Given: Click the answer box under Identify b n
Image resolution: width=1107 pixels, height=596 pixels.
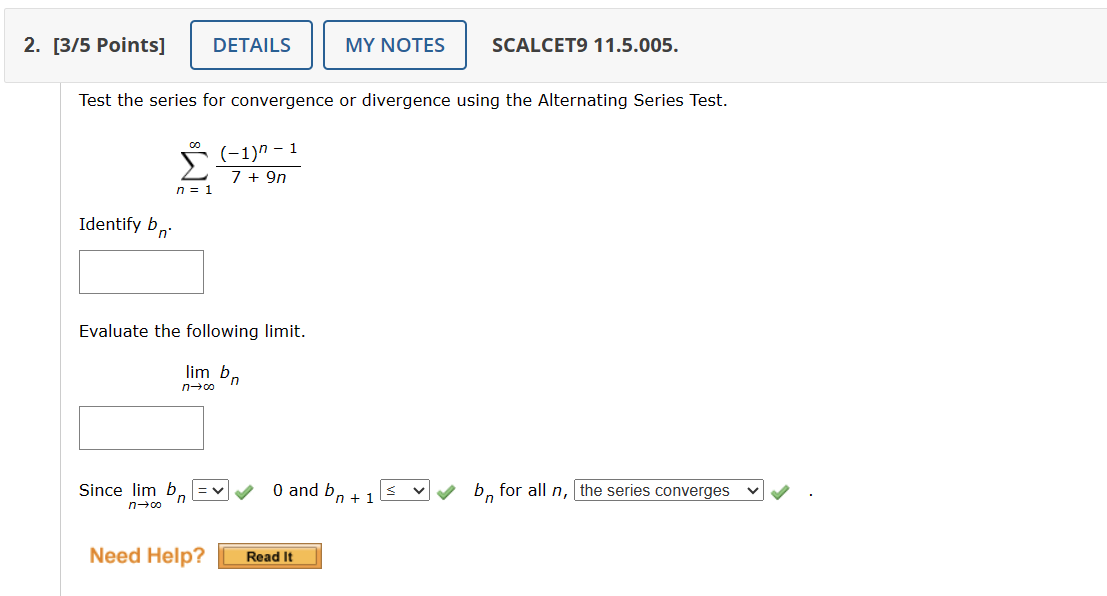Looking at the screenshot, I should (x=141, y=271).
